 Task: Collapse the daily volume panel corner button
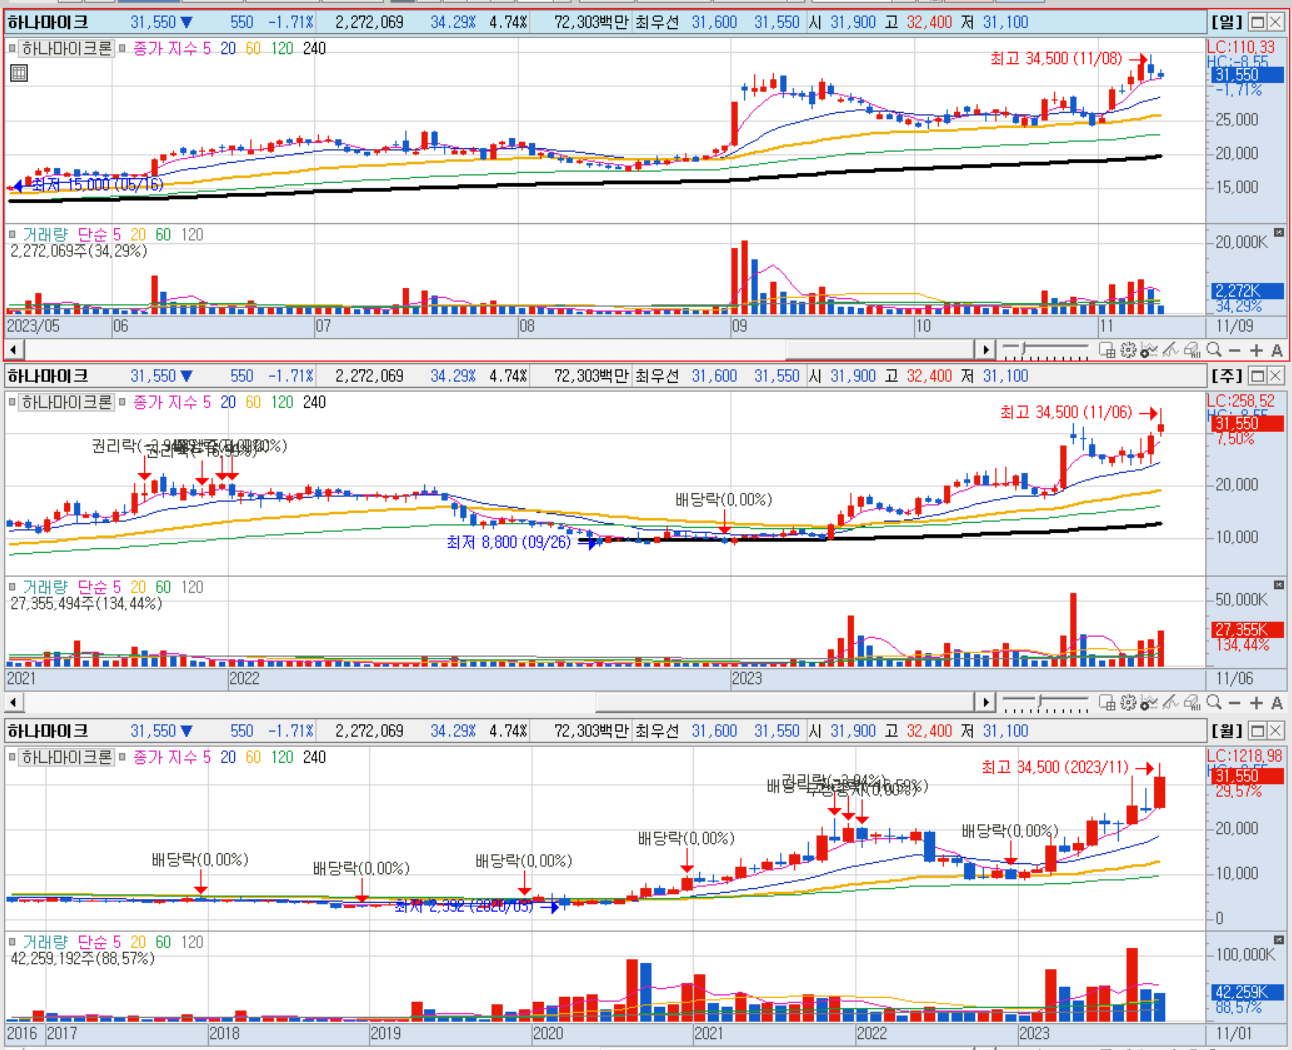tap(1278, 232)
